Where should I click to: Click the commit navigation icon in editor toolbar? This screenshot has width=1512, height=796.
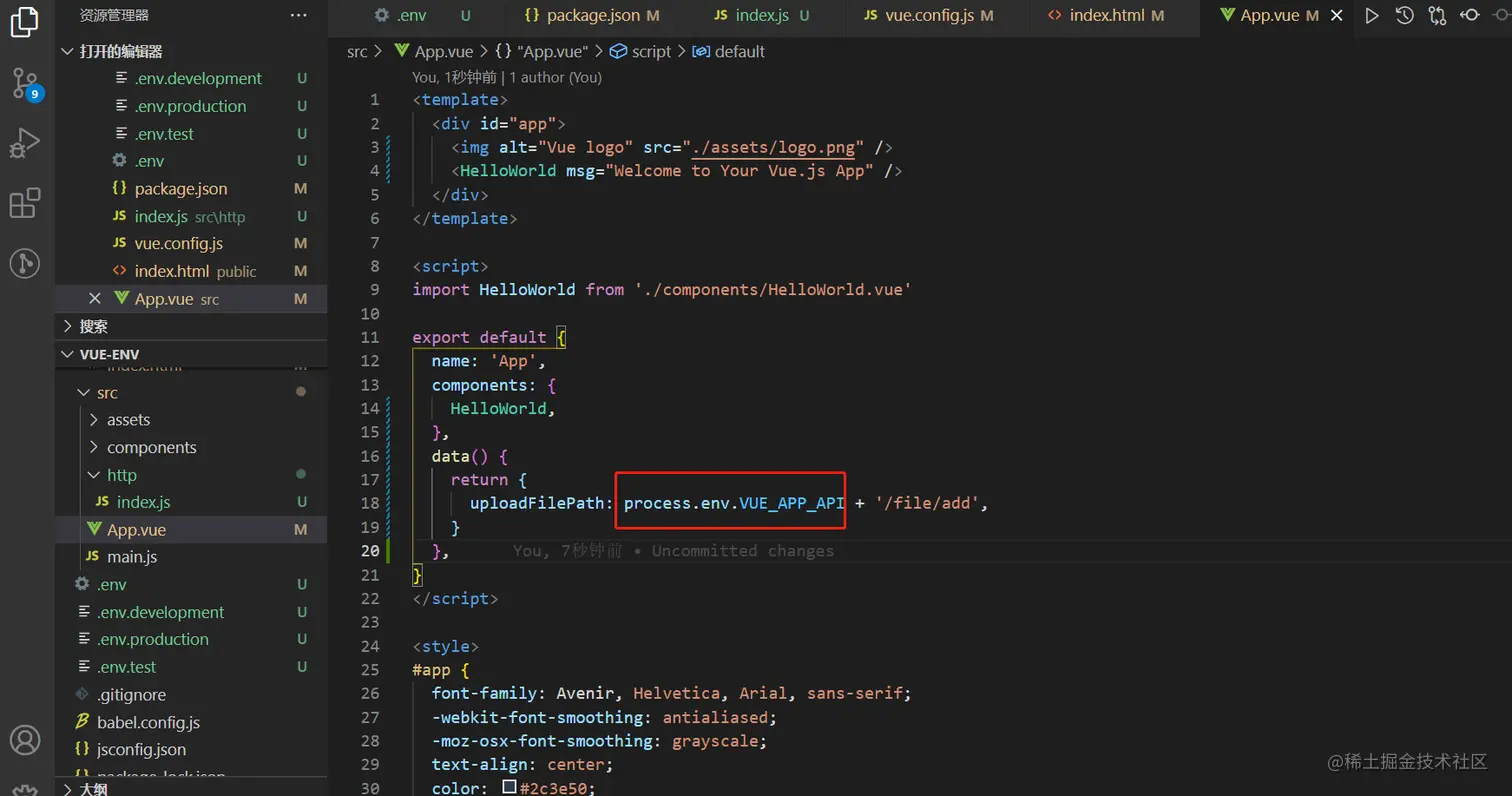pos(1470,15)
